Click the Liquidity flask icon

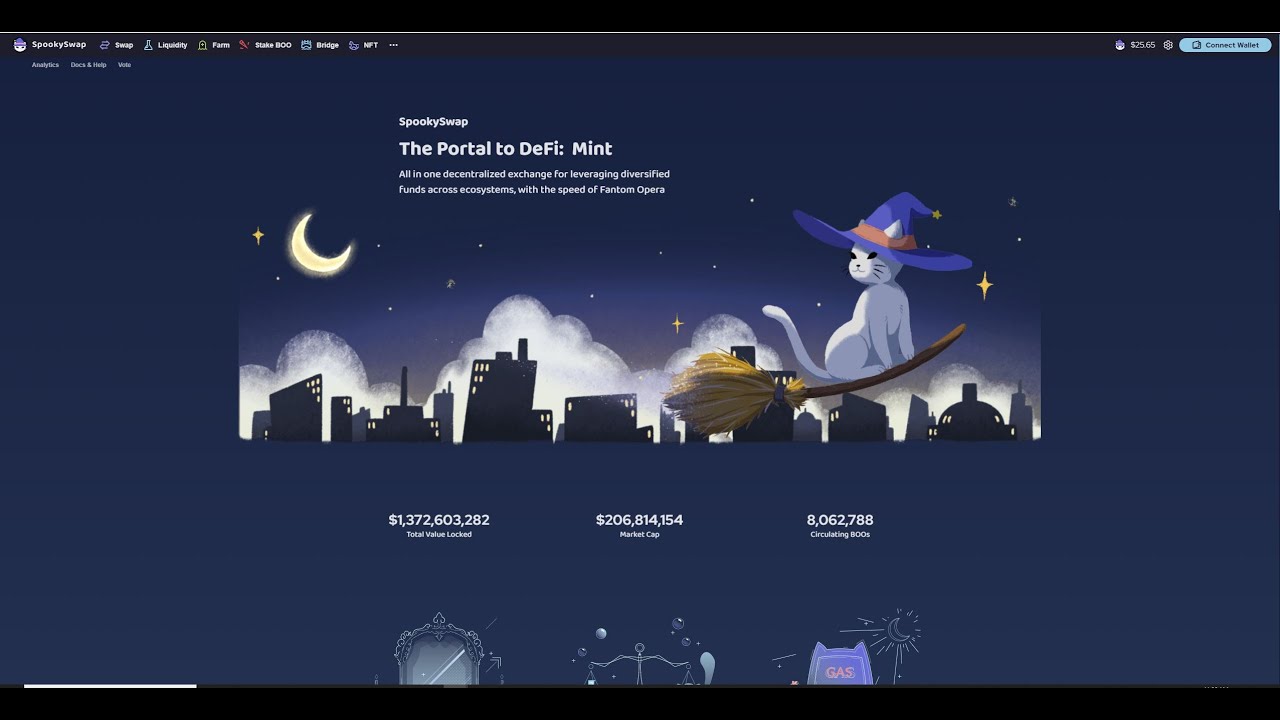click(x=148, y=45)
